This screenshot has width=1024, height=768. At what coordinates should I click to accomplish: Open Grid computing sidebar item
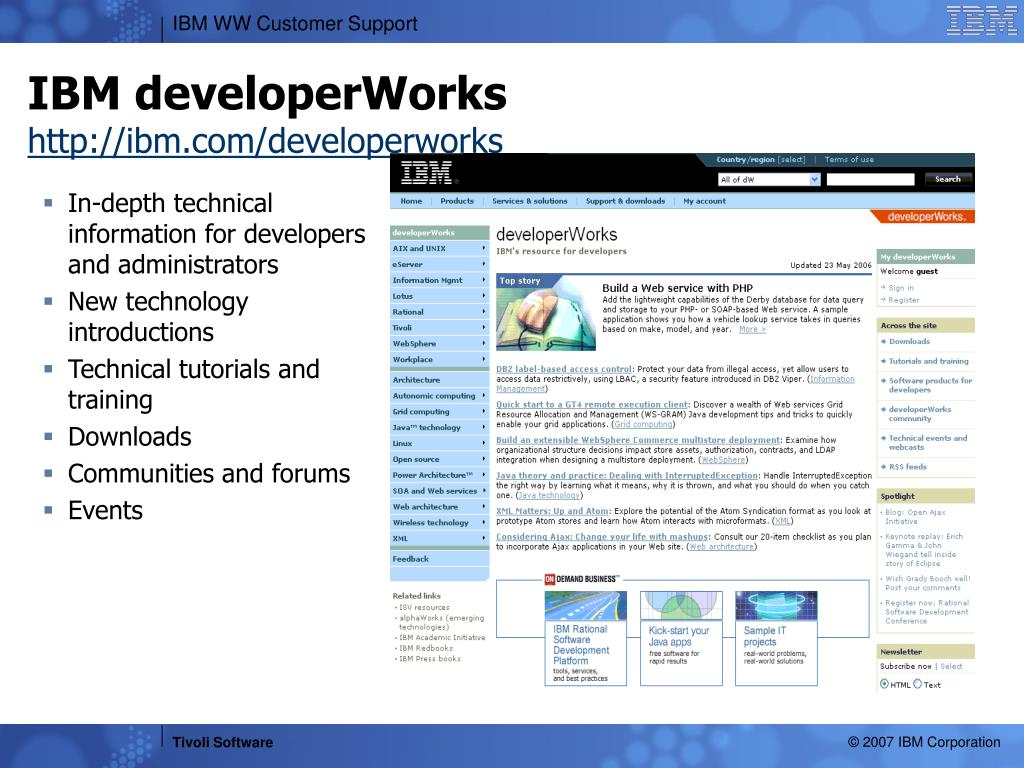[x=440, y=411]
